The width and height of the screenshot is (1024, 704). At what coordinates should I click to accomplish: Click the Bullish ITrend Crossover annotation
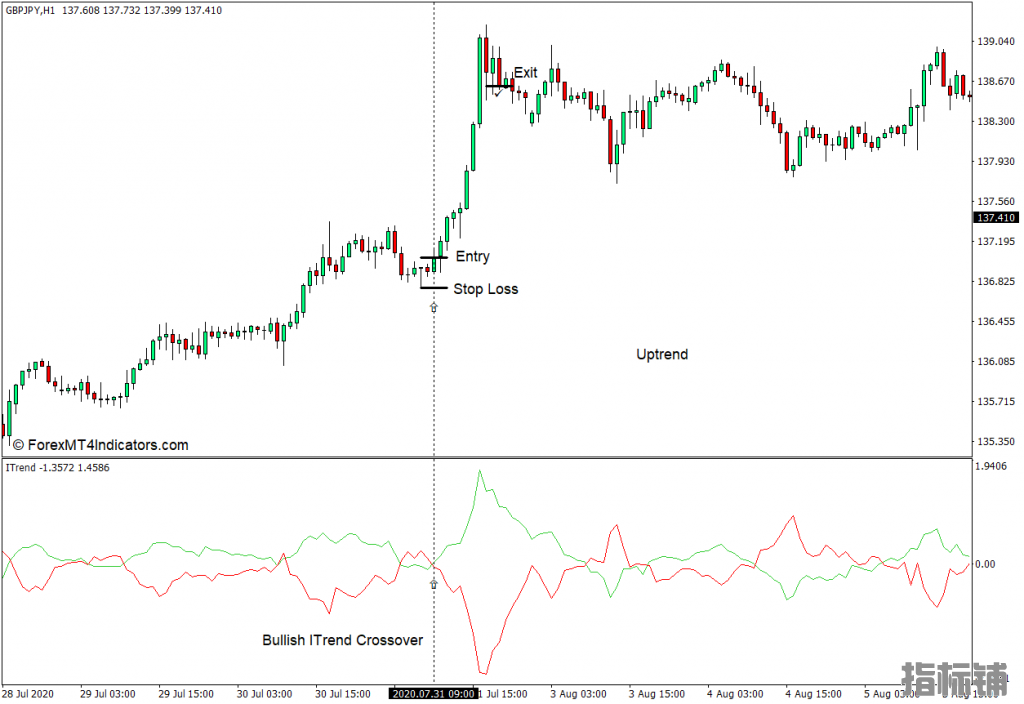tap(342, 640)
